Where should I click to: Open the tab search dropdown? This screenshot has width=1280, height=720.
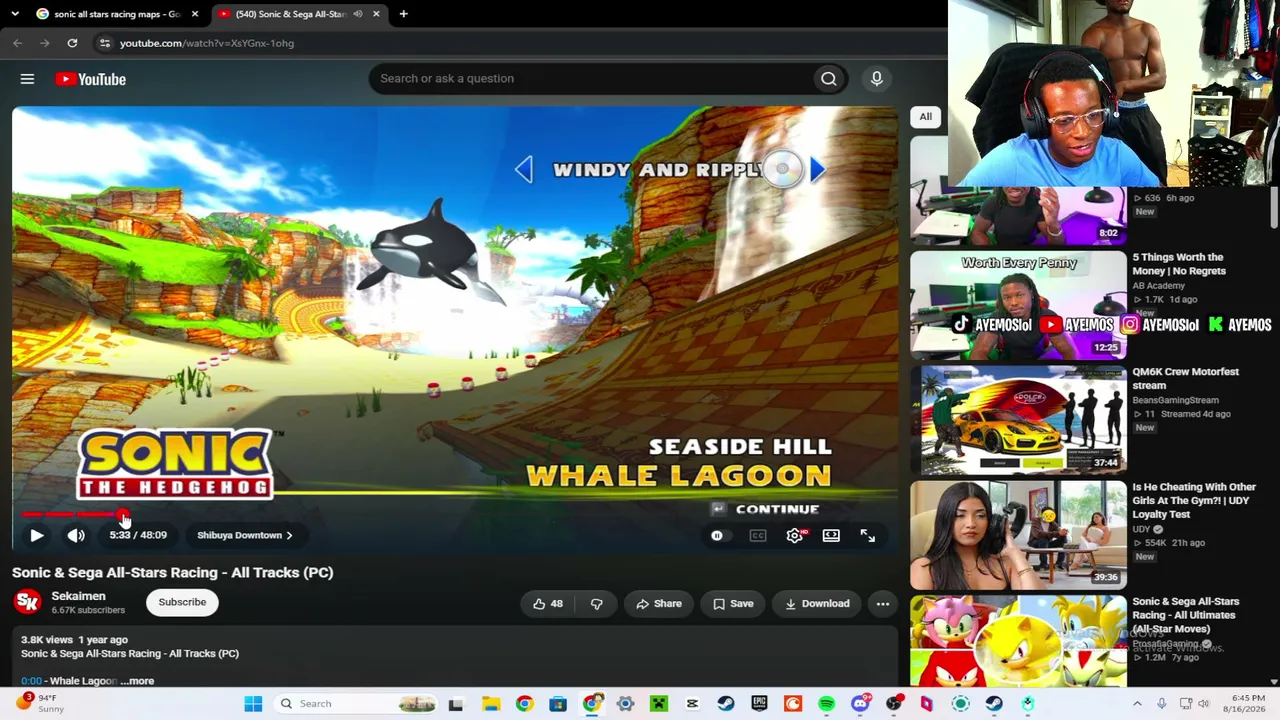tap(14, 14)
